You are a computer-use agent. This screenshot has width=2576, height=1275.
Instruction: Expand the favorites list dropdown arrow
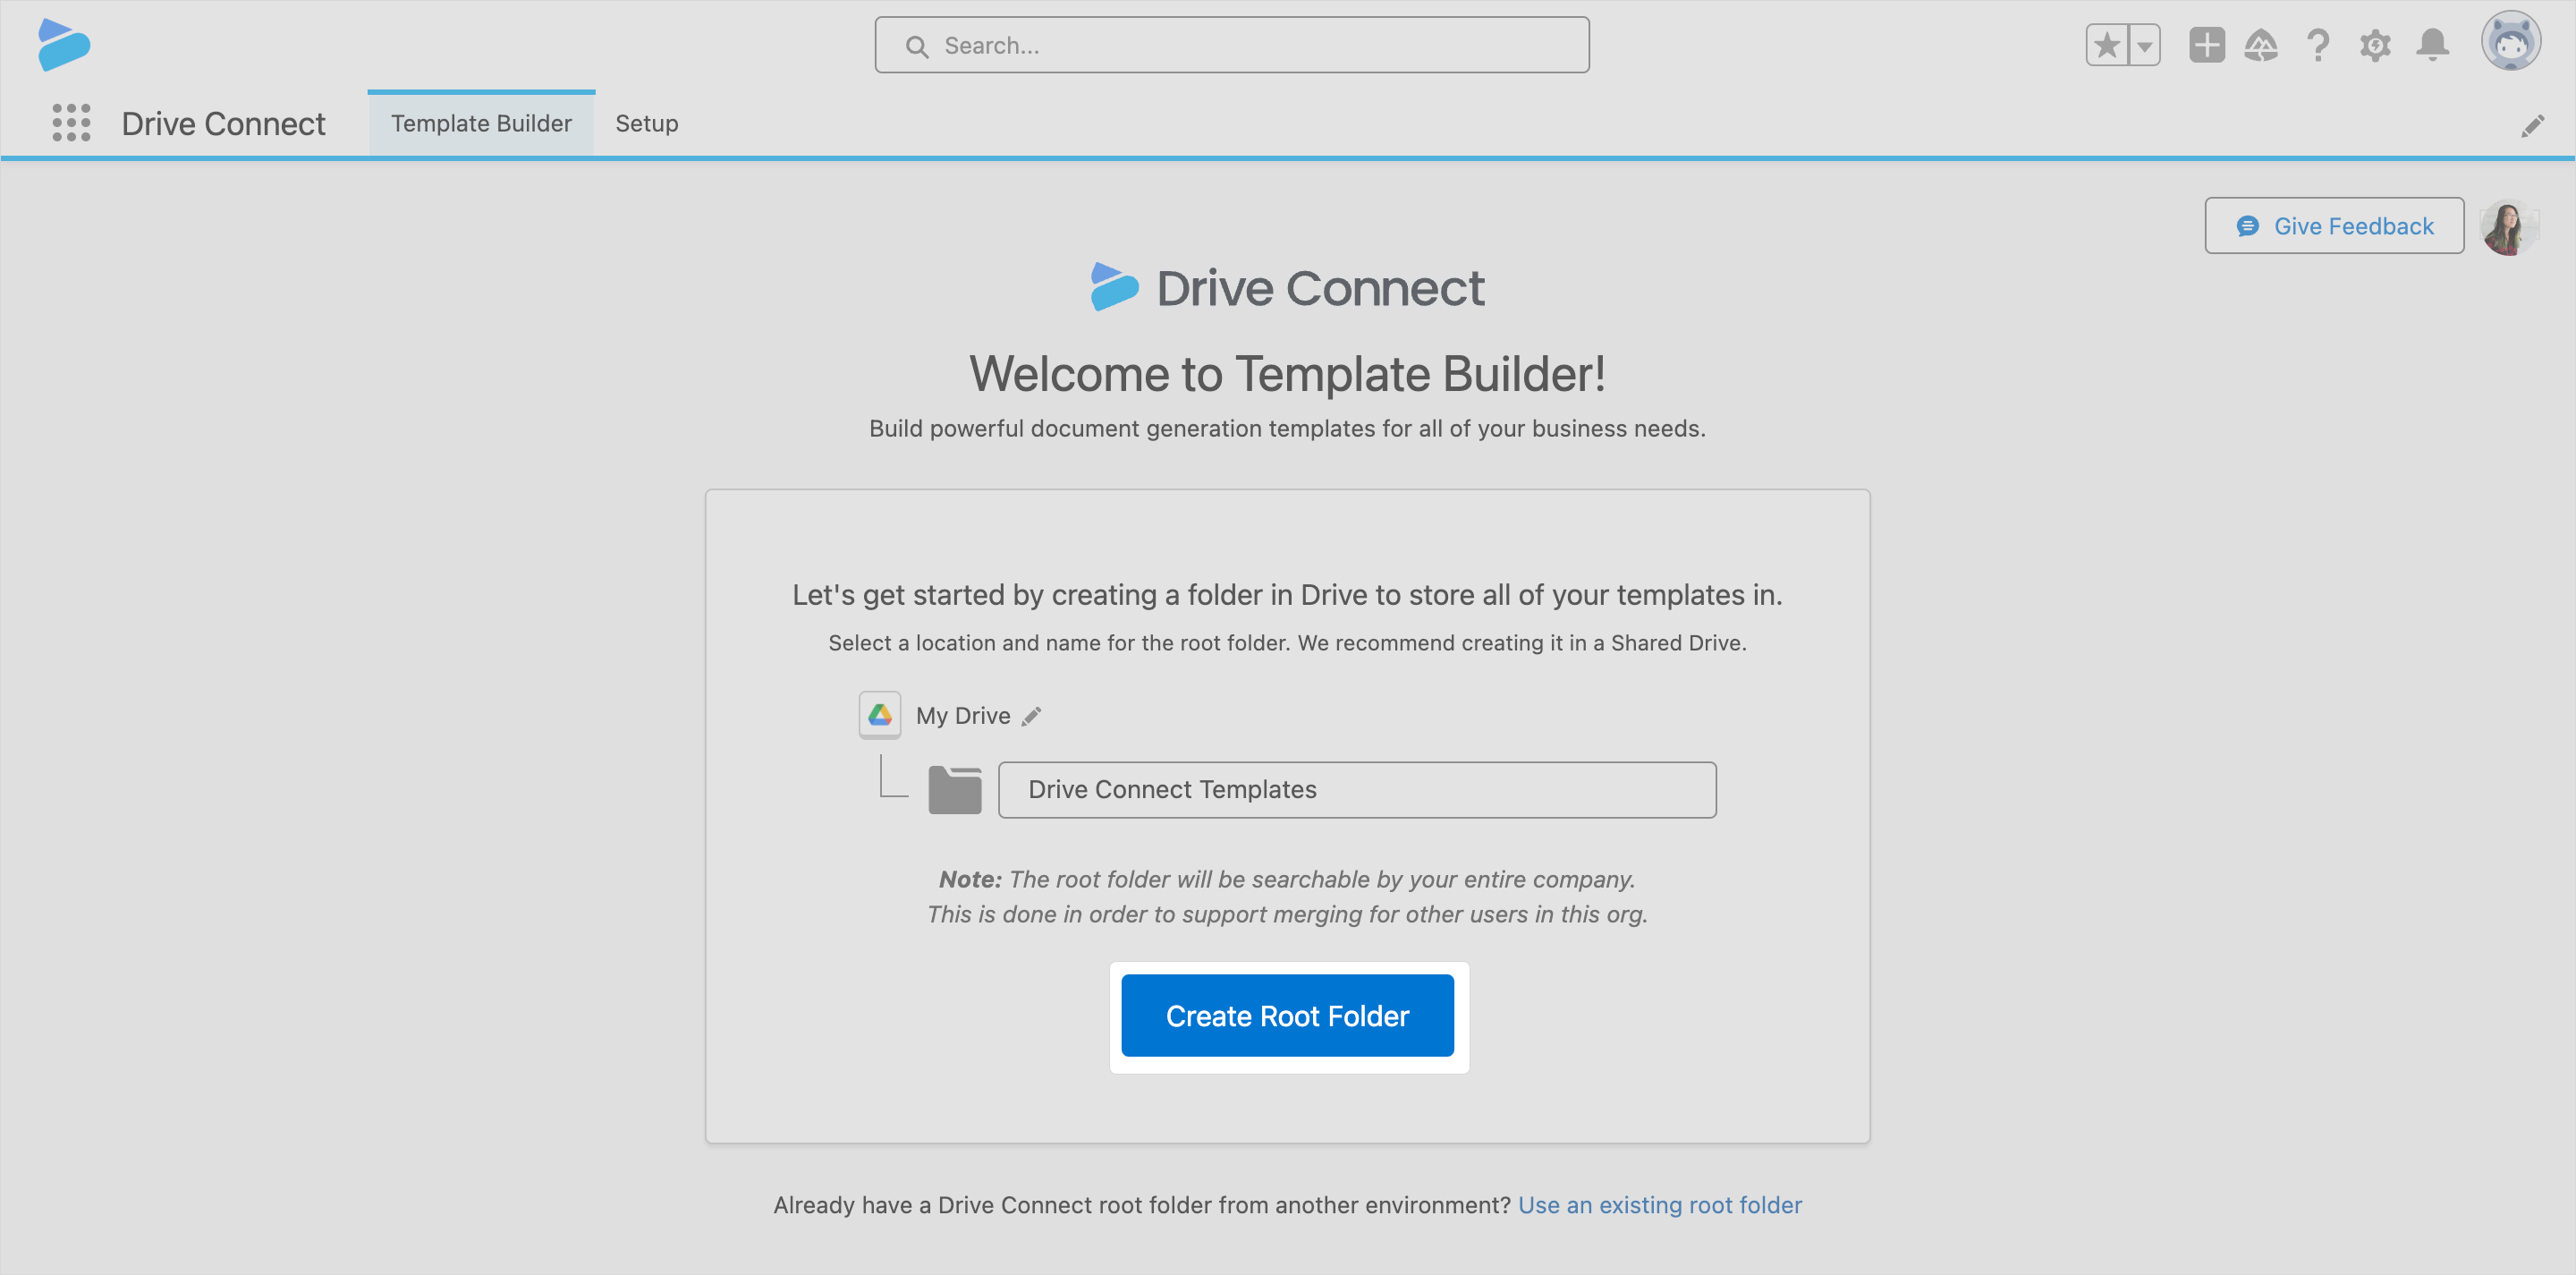[x=2144, y=45]
